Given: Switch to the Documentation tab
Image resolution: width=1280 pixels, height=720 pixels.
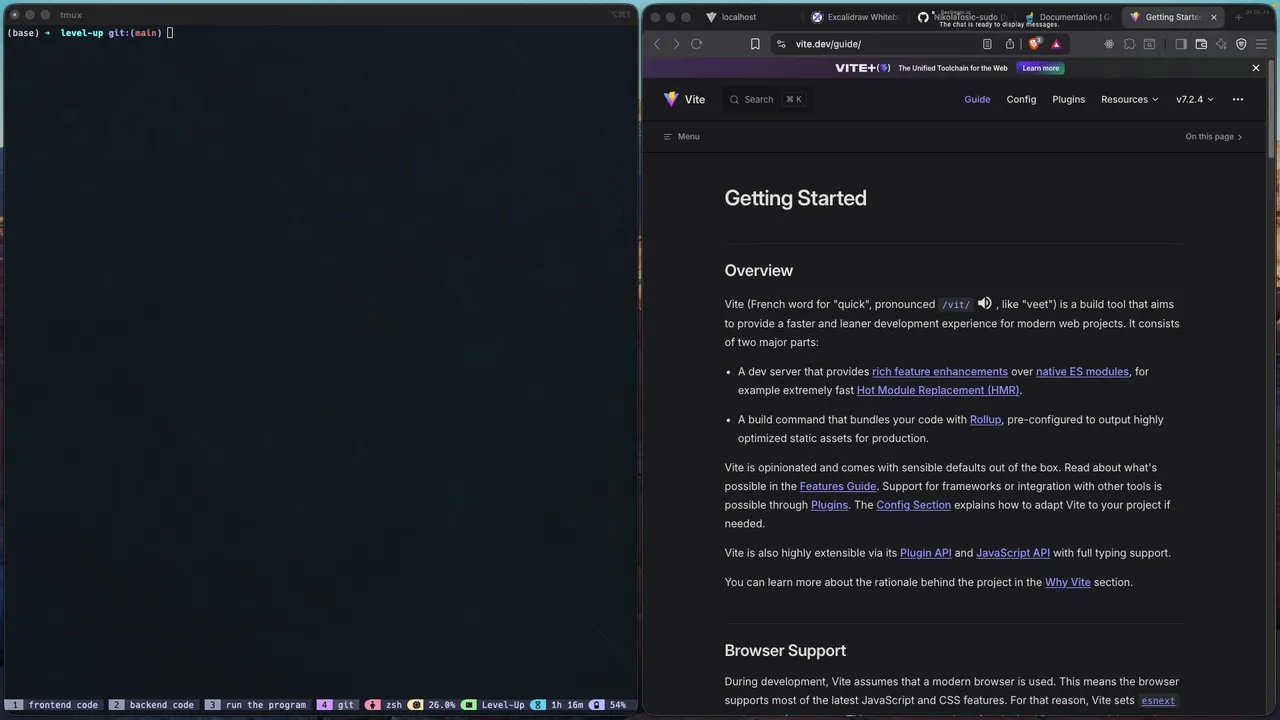Looking at the screenshot, I should point(1068,17).
